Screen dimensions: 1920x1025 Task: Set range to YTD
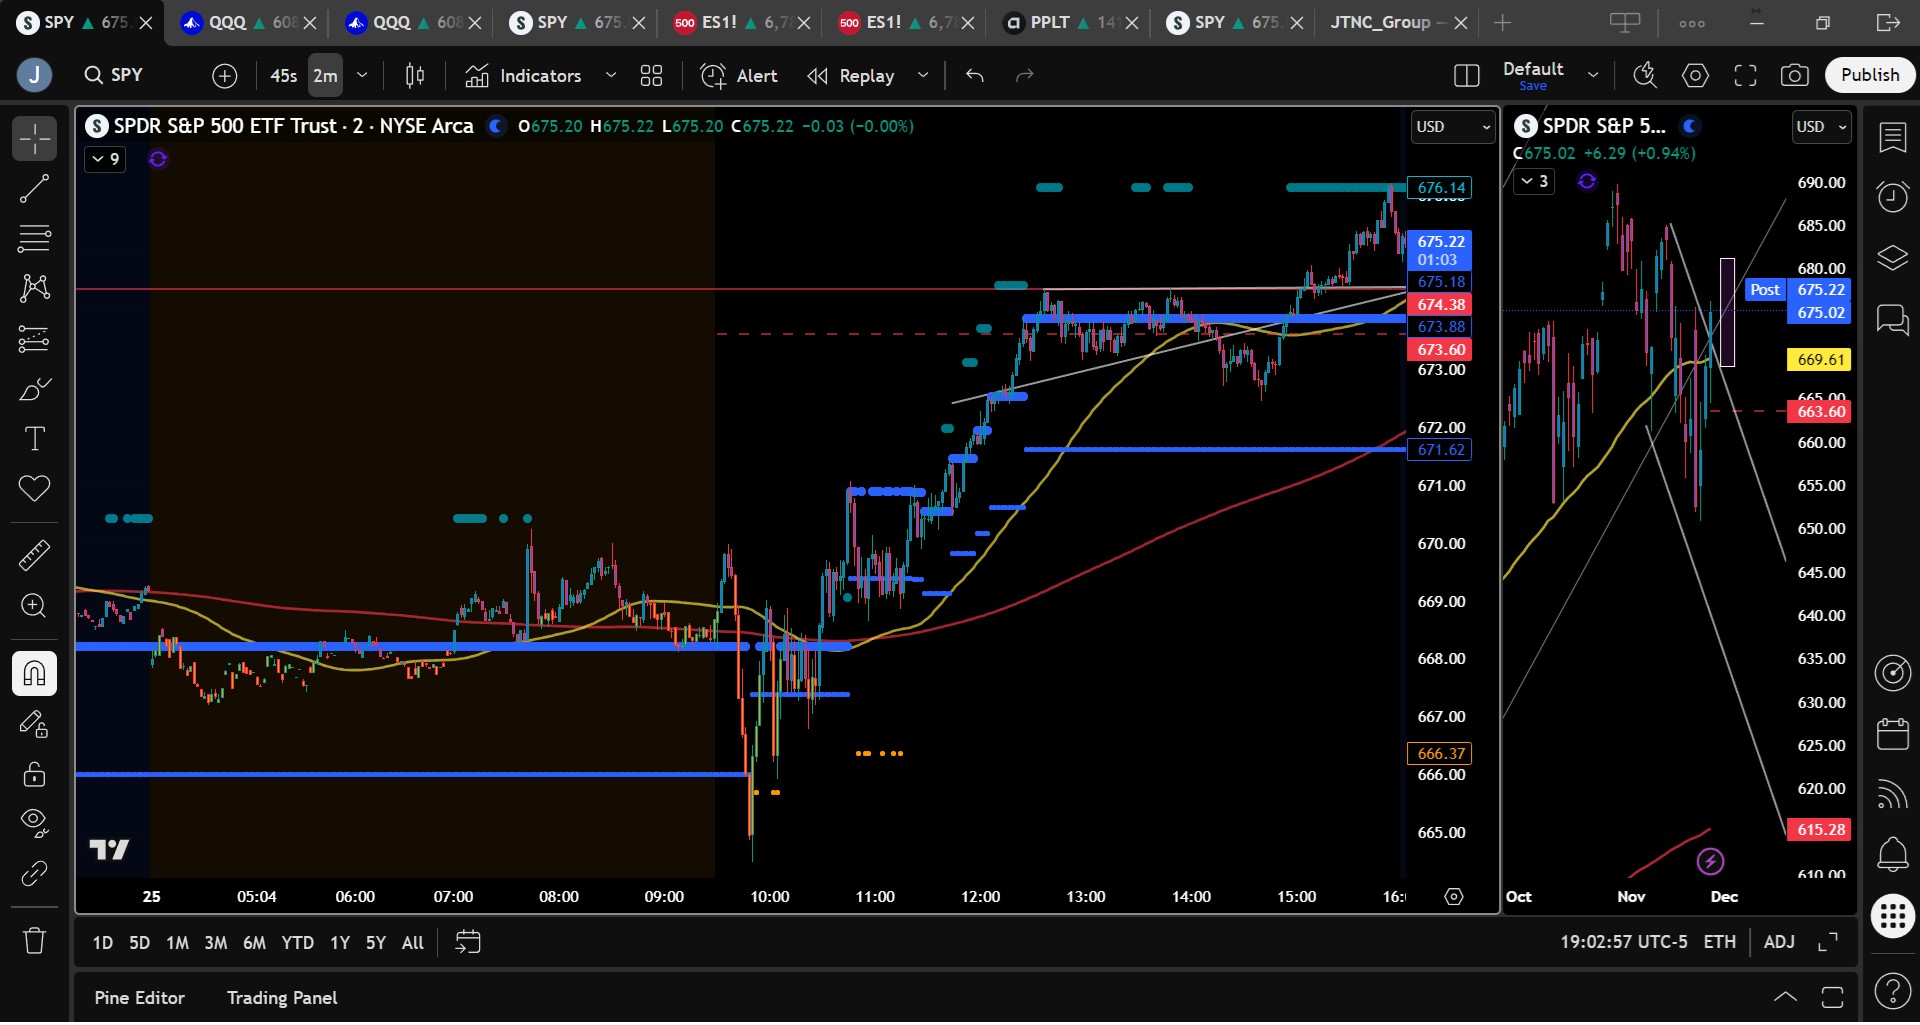point(297,943)
